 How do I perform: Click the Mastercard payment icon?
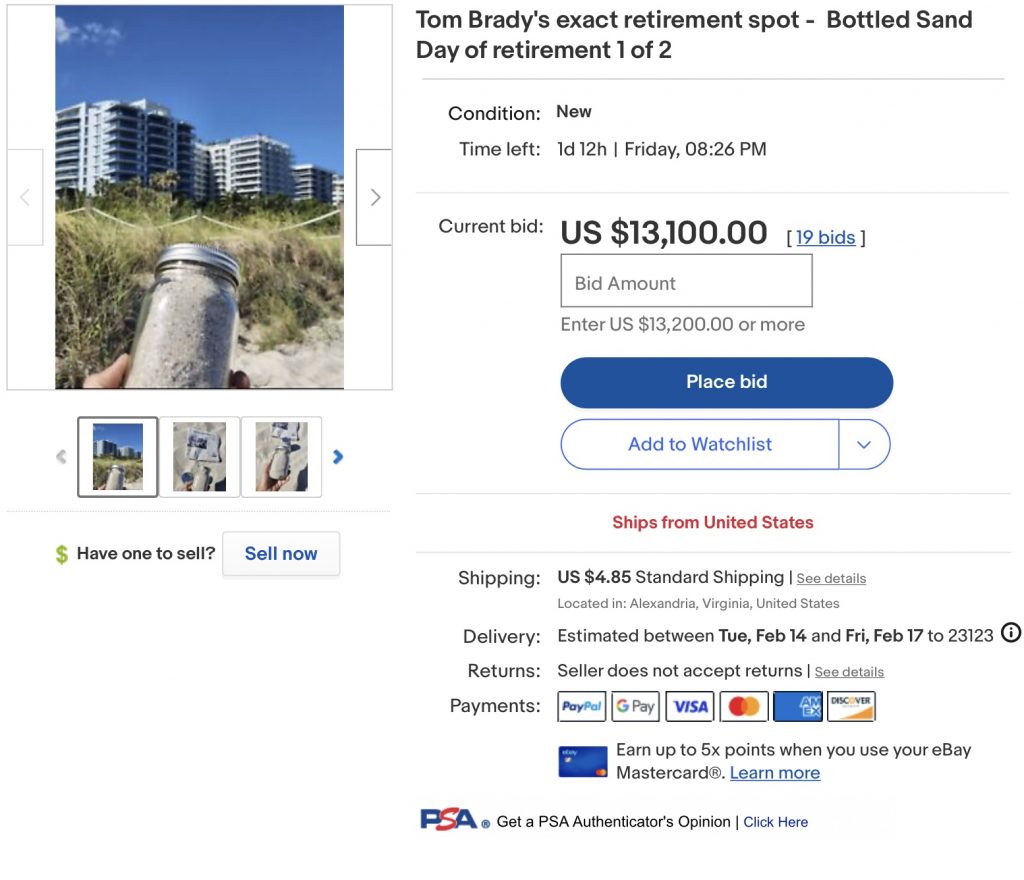pos(743,706)
